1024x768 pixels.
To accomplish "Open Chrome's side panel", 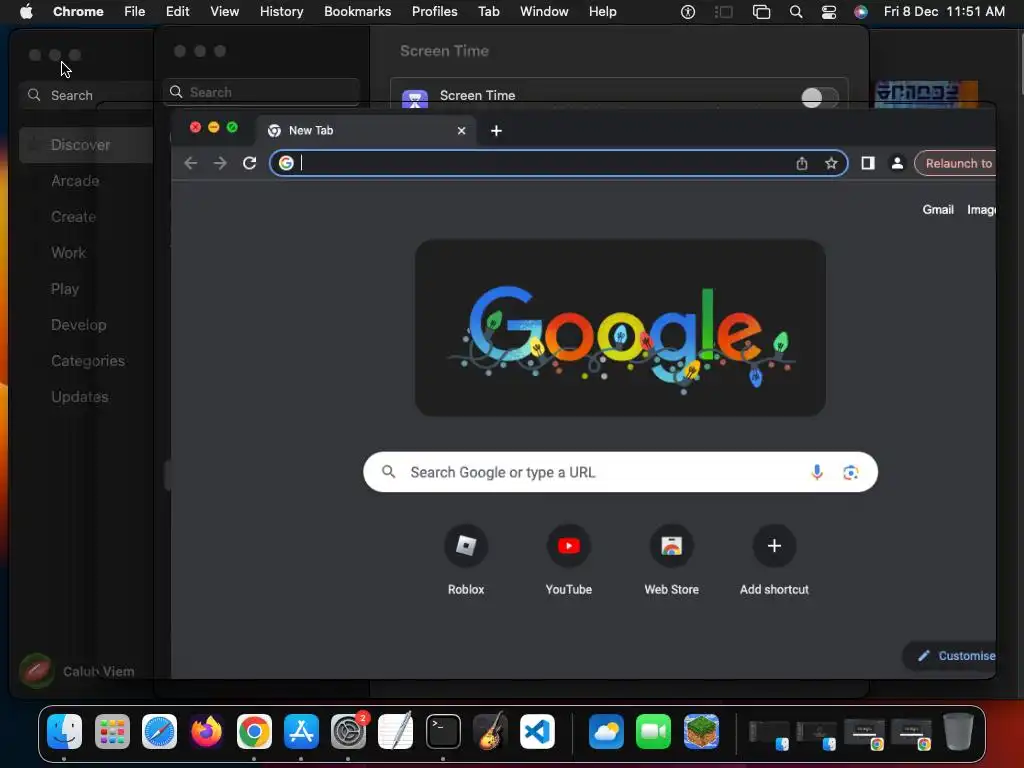I will (x=868, y=163).
